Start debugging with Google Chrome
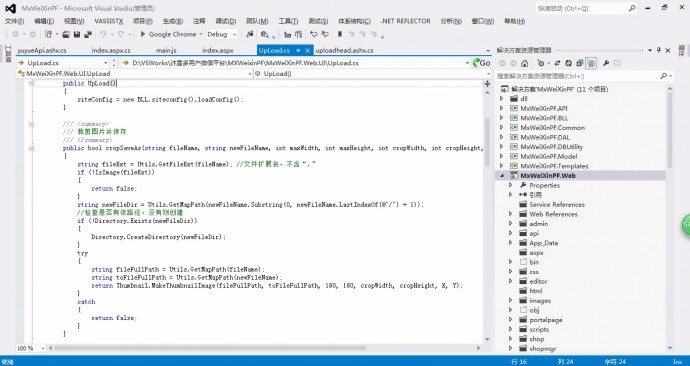The height and width of the screenshot is (366, 690). pos(168,34)
